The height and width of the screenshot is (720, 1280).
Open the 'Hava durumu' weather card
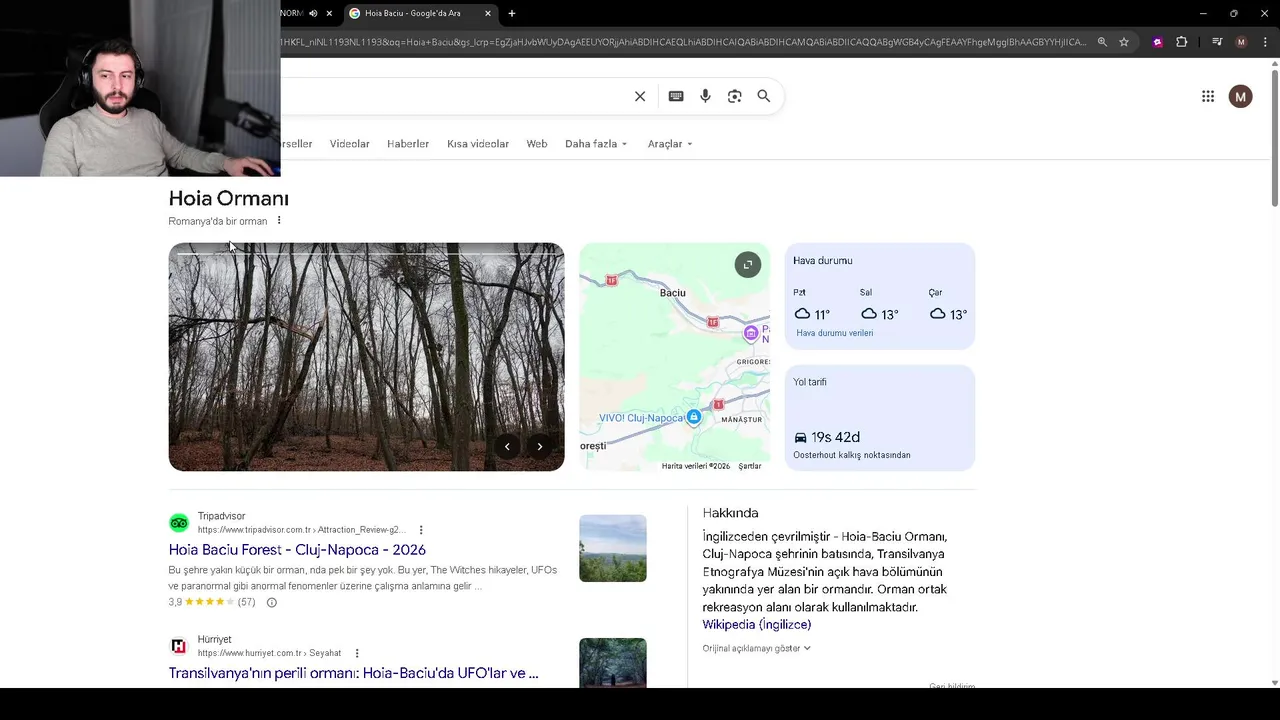pos(880,296)
